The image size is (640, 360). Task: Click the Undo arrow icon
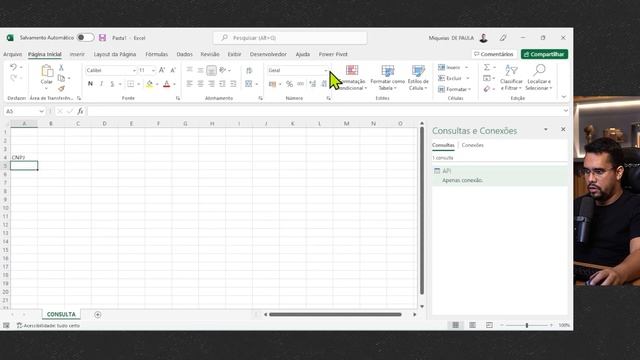13,67
